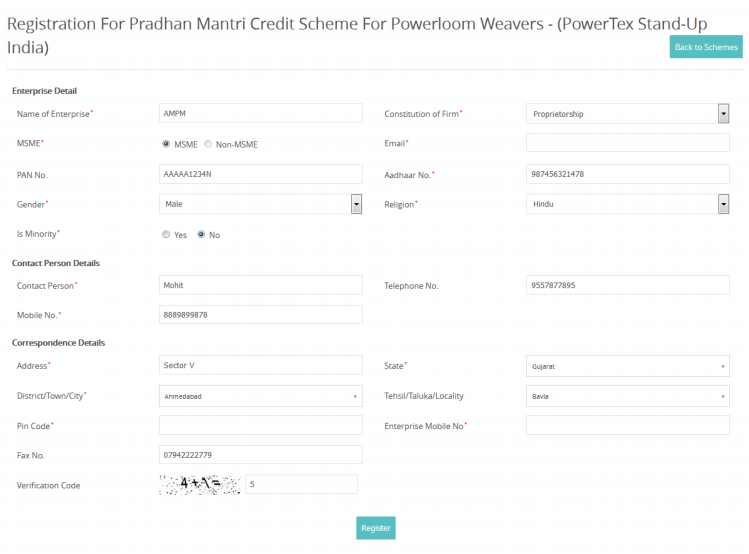The image size is (749, 554).
Task: Open the Religion dropdown
Action: (x=627, y=204)
